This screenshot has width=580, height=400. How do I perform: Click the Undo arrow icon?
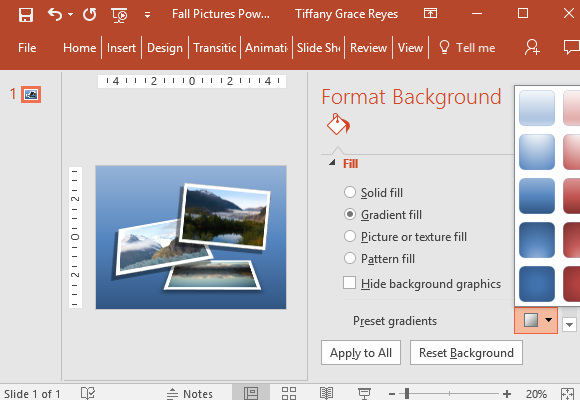(55, 14)
